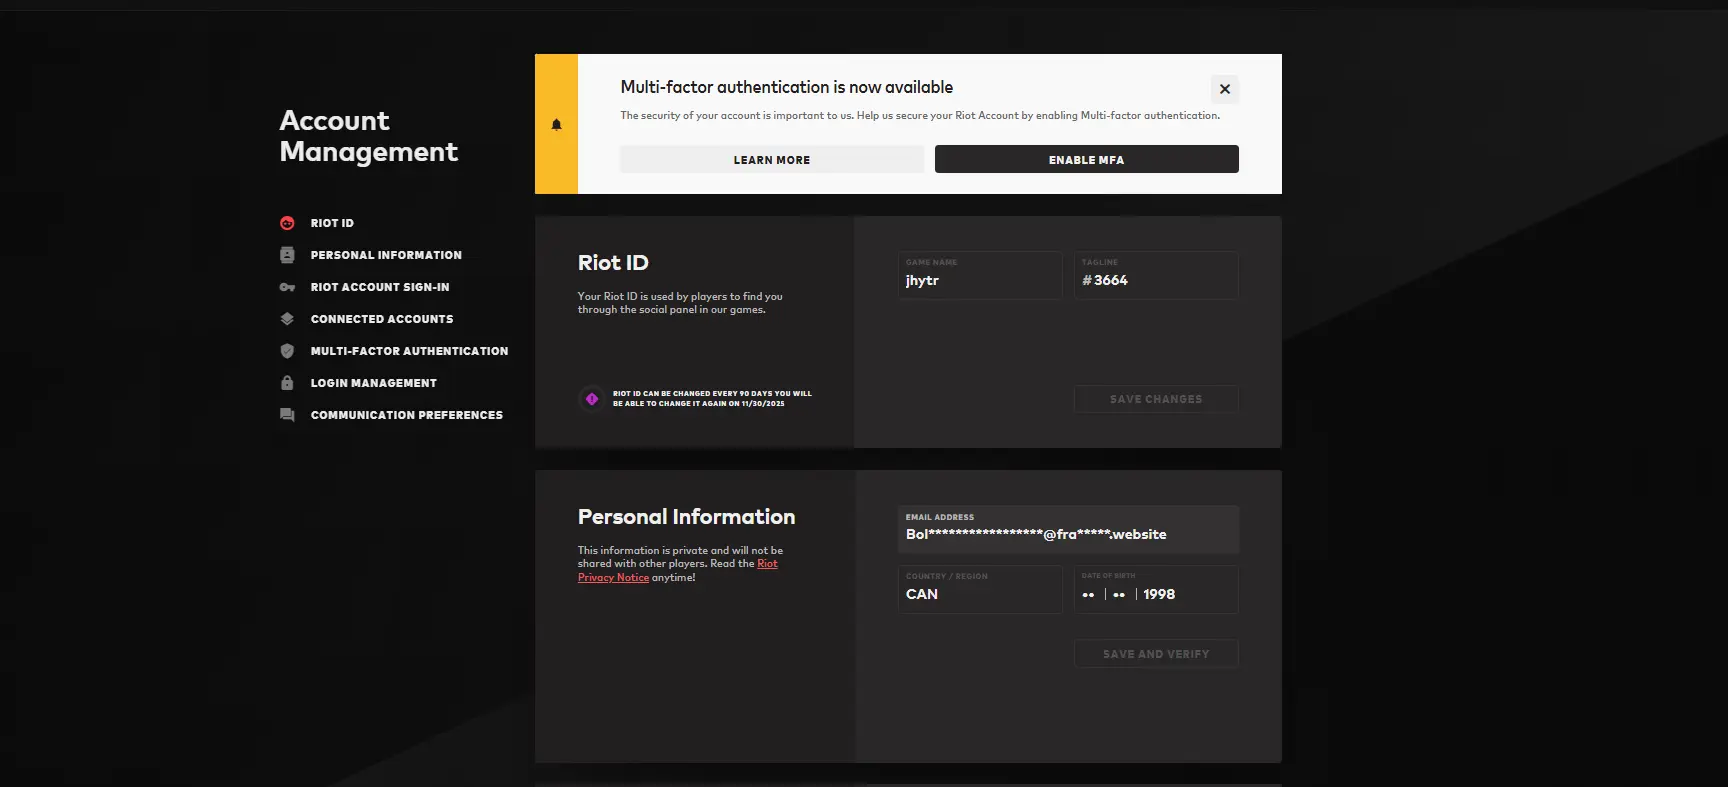Open the Personal Information section from sidebar
The width and height of the screenshot is (1728, 787).
(x=386, y=255)
